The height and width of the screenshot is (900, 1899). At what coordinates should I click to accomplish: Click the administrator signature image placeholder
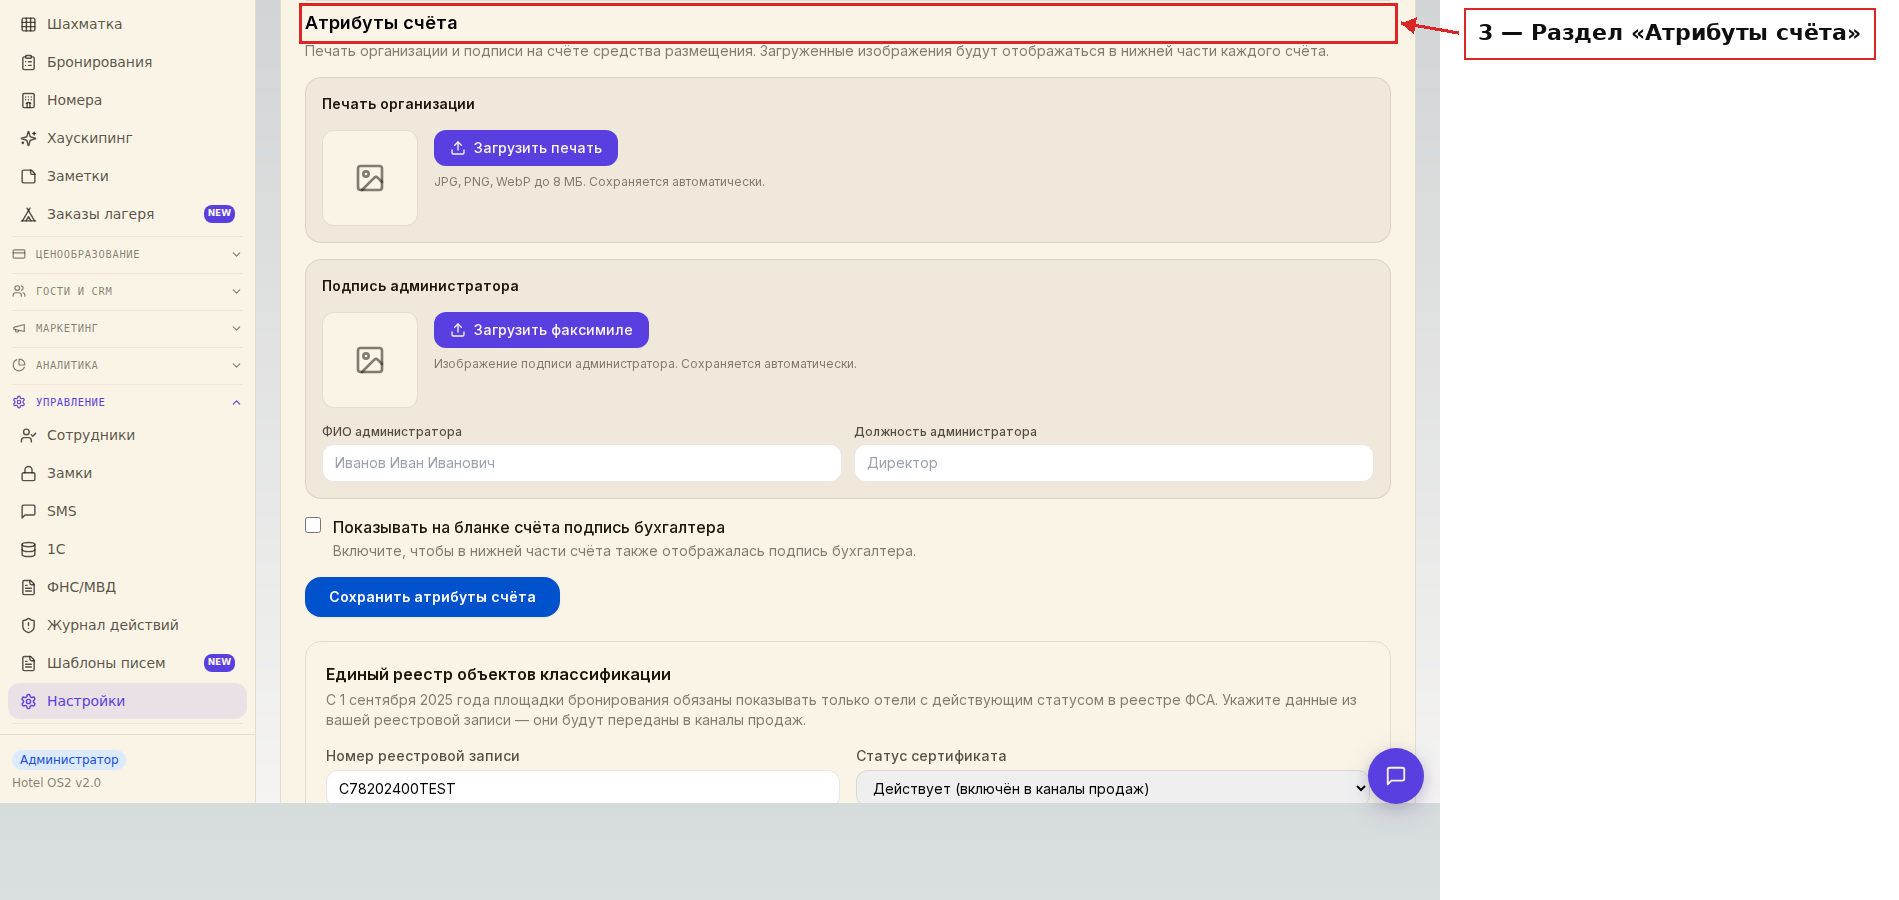pyautogui.click(x=370, y=360)
